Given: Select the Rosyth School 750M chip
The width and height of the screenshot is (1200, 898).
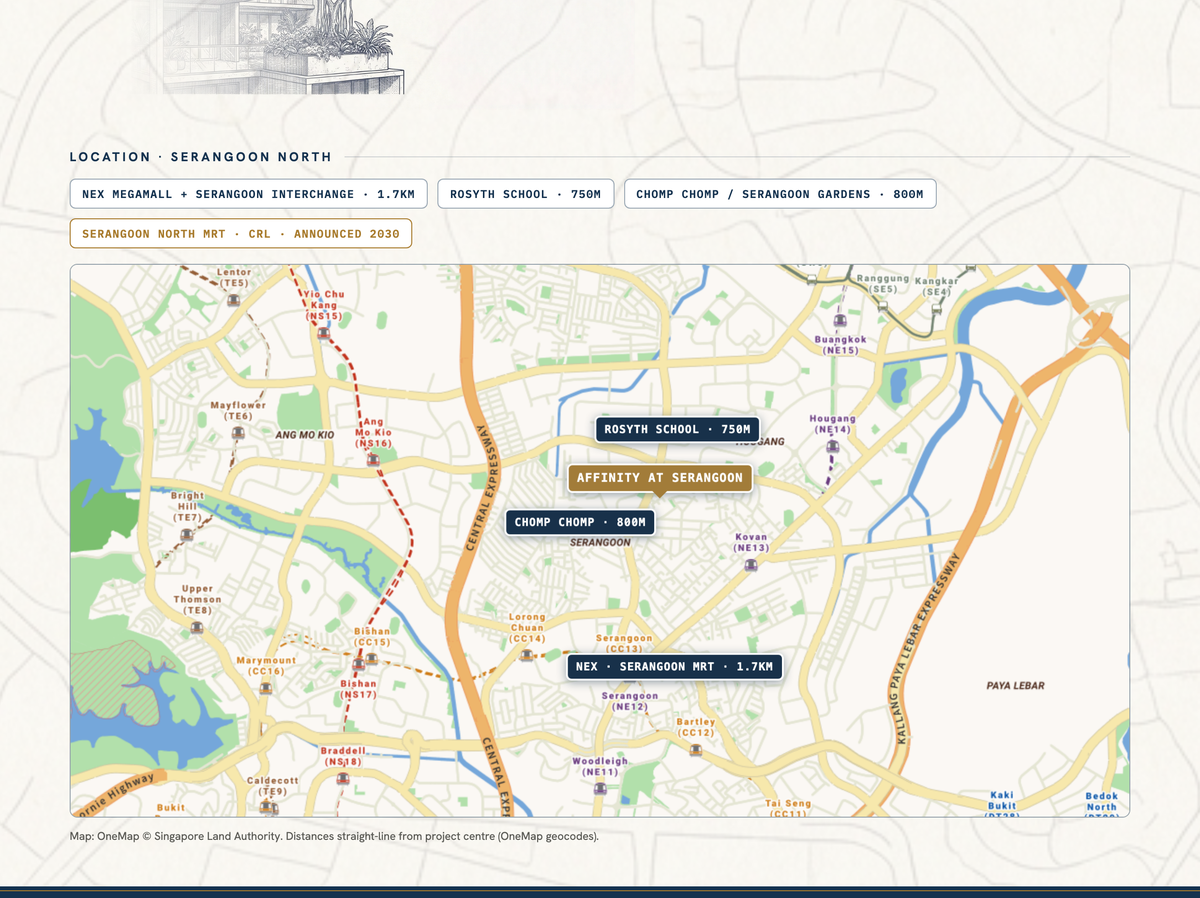Looking at the screenshot, I should (526, 194).
